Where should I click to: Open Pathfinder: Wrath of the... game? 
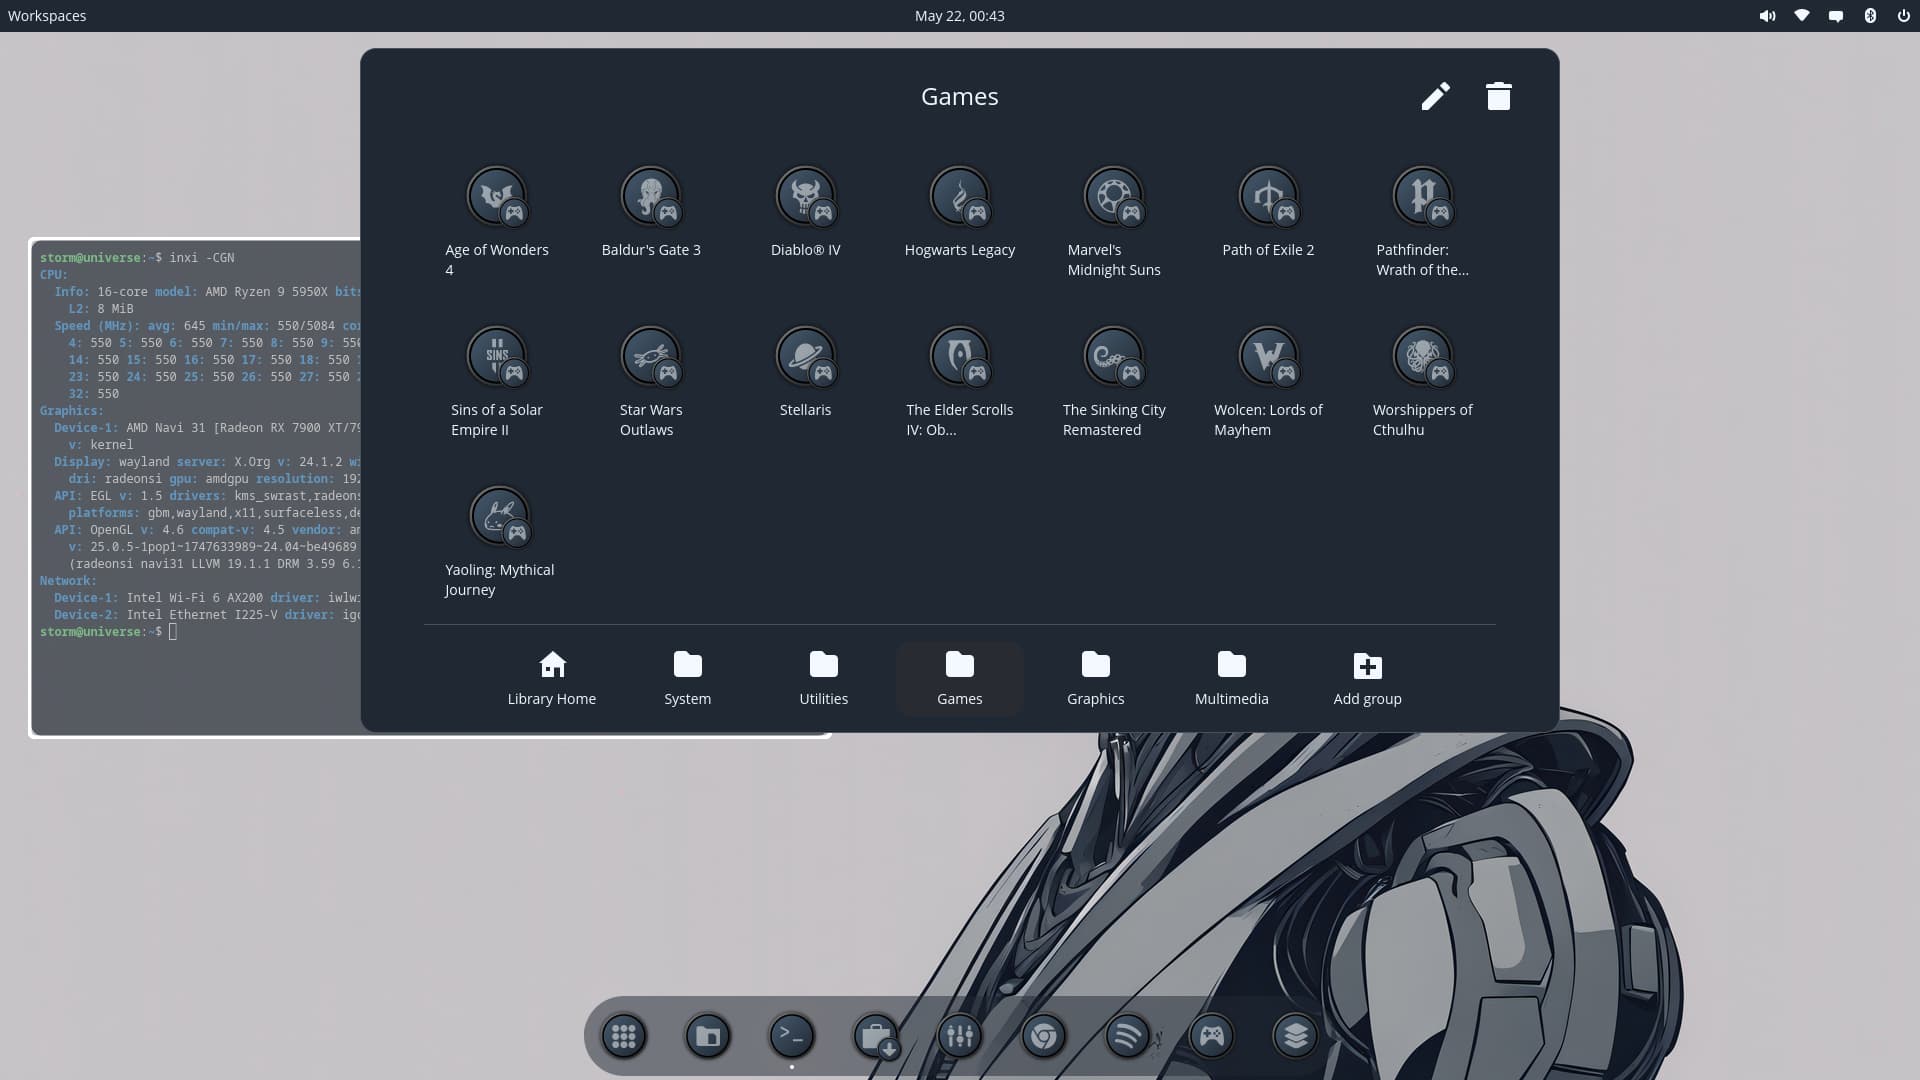(1422, 197)
